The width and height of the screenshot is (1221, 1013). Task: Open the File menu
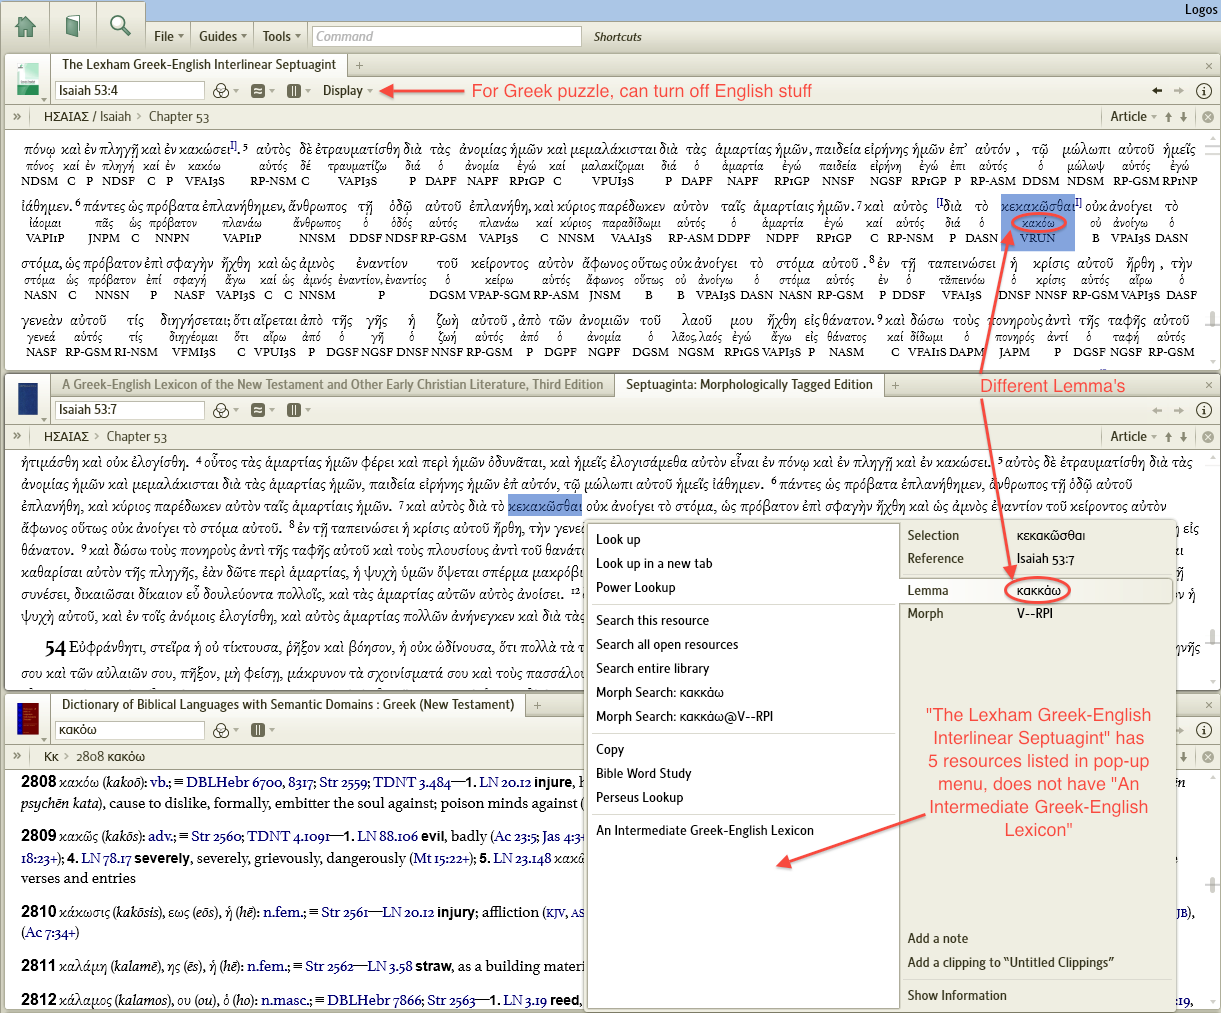[169, 36]
